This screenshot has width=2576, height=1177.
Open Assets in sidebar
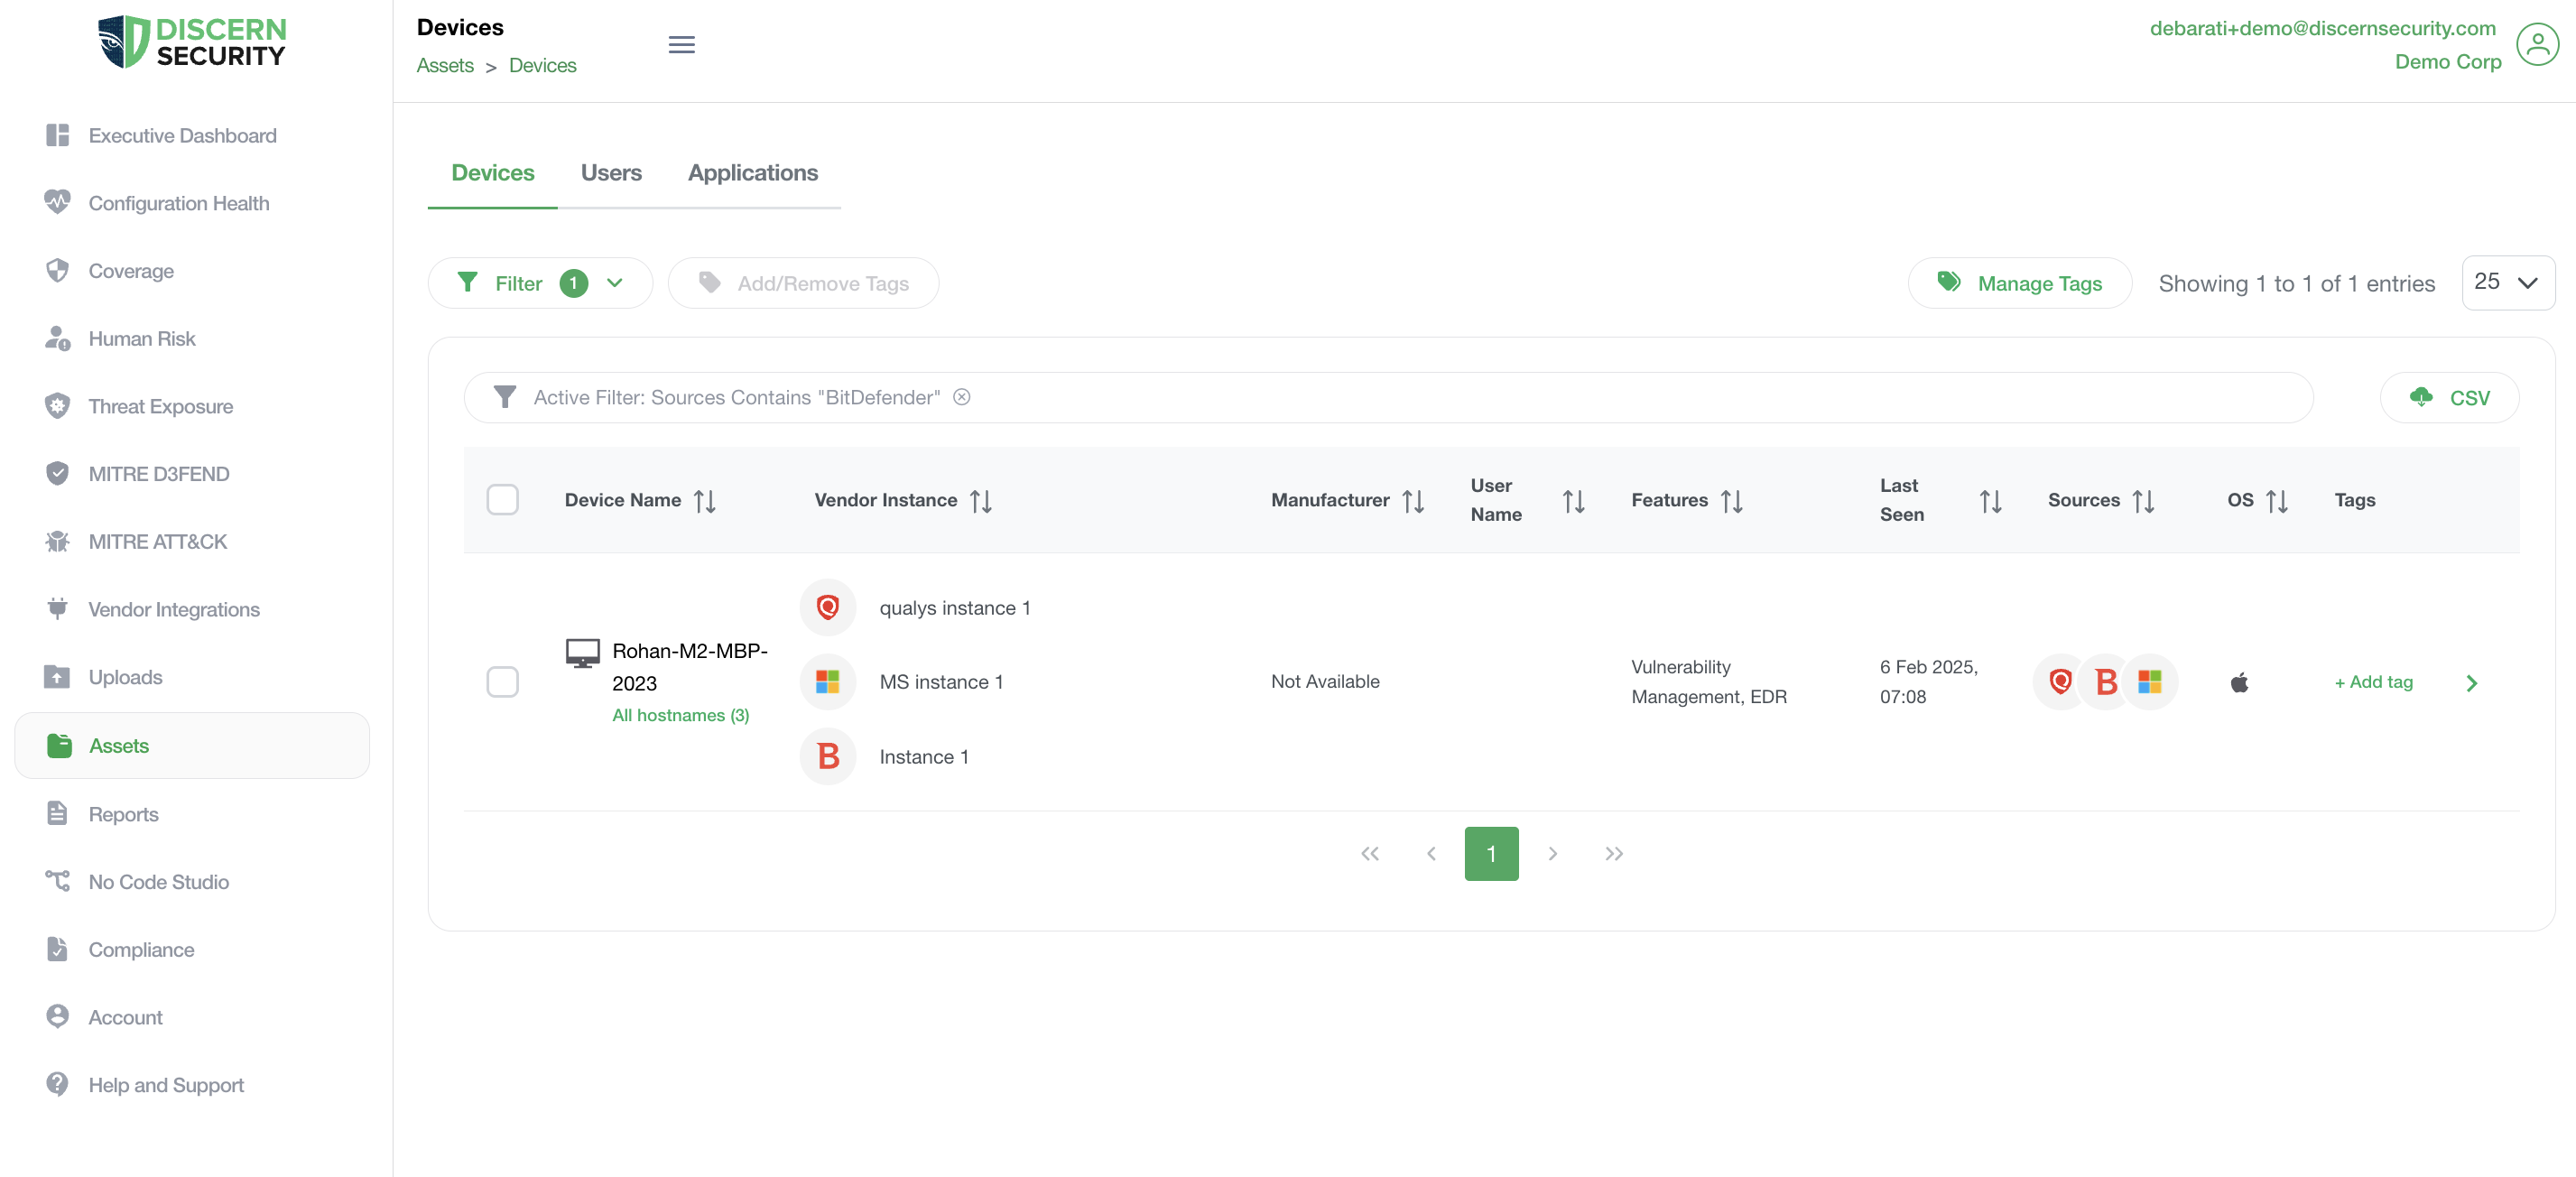(192, 745)
